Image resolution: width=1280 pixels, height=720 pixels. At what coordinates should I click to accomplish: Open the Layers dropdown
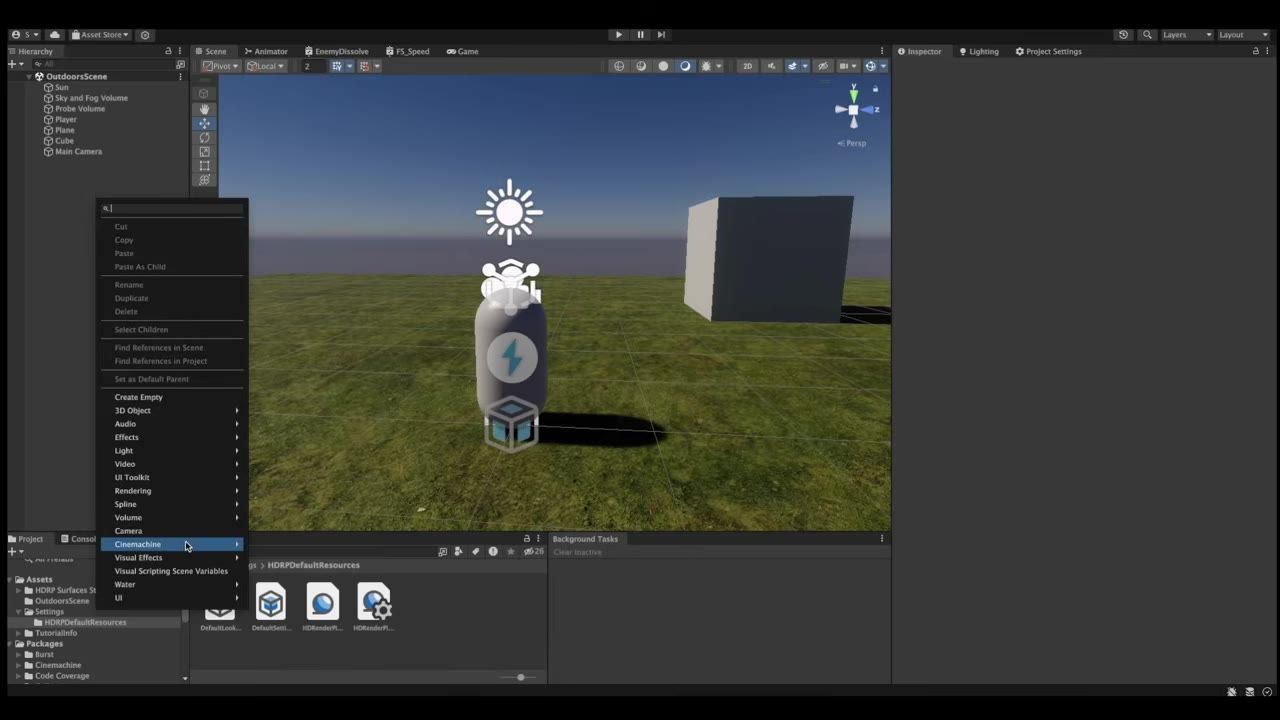[1186, 35]
